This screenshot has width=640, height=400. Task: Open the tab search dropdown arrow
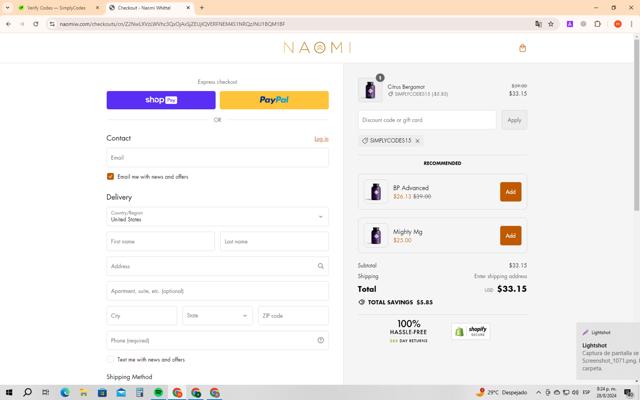tap(7, 7)
